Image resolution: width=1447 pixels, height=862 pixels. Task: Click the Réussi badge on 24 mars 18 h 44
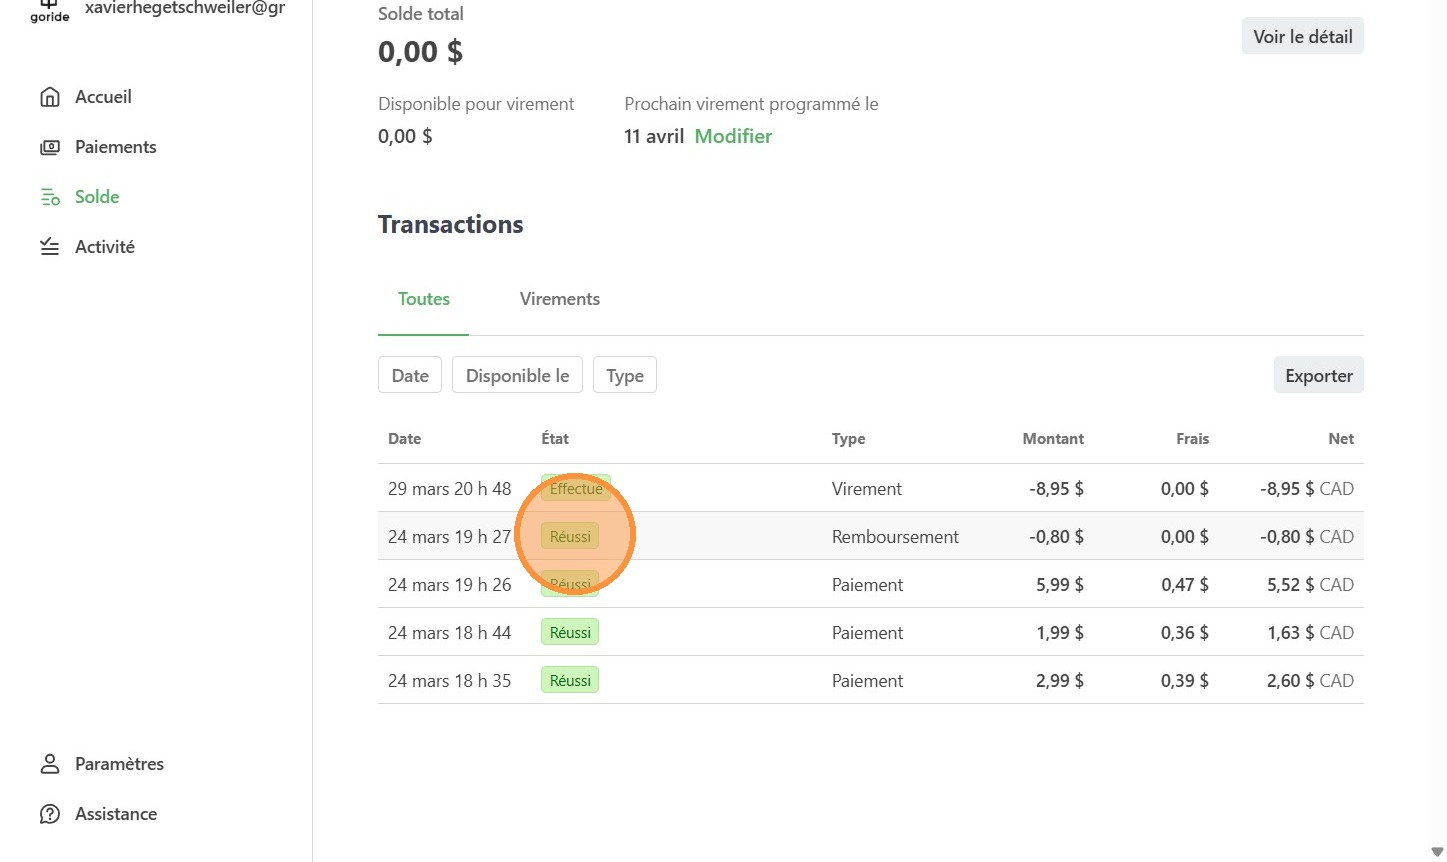(x=570, y=632)
